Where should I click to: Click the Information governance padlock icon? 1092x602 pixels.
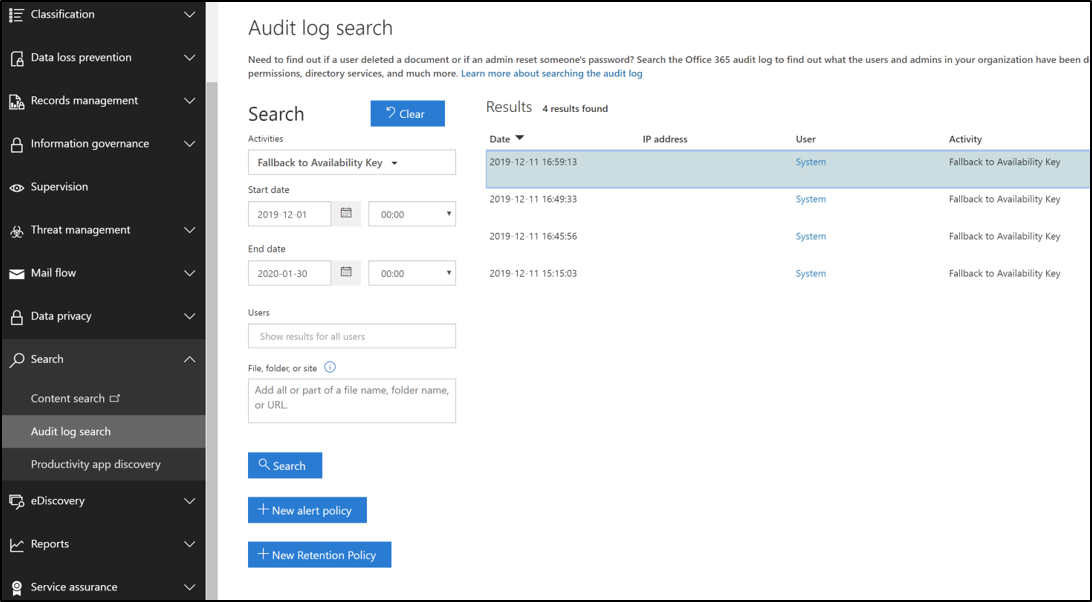[16, 145]
